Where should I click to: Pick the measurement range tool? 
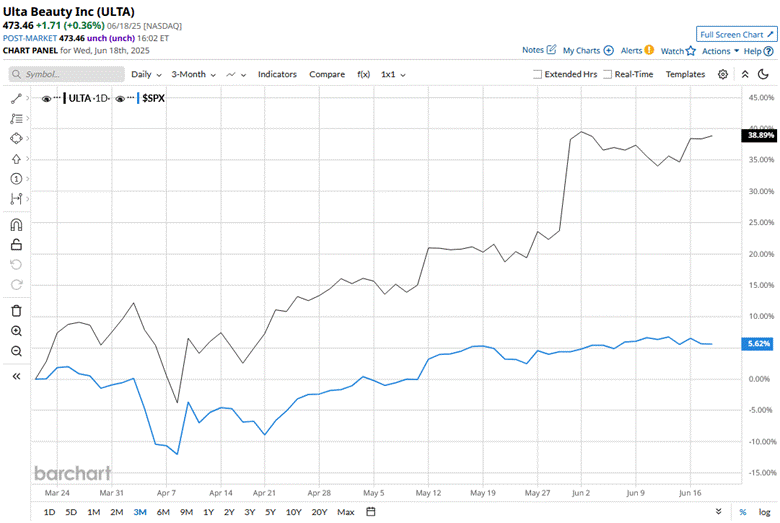(16, 199)
